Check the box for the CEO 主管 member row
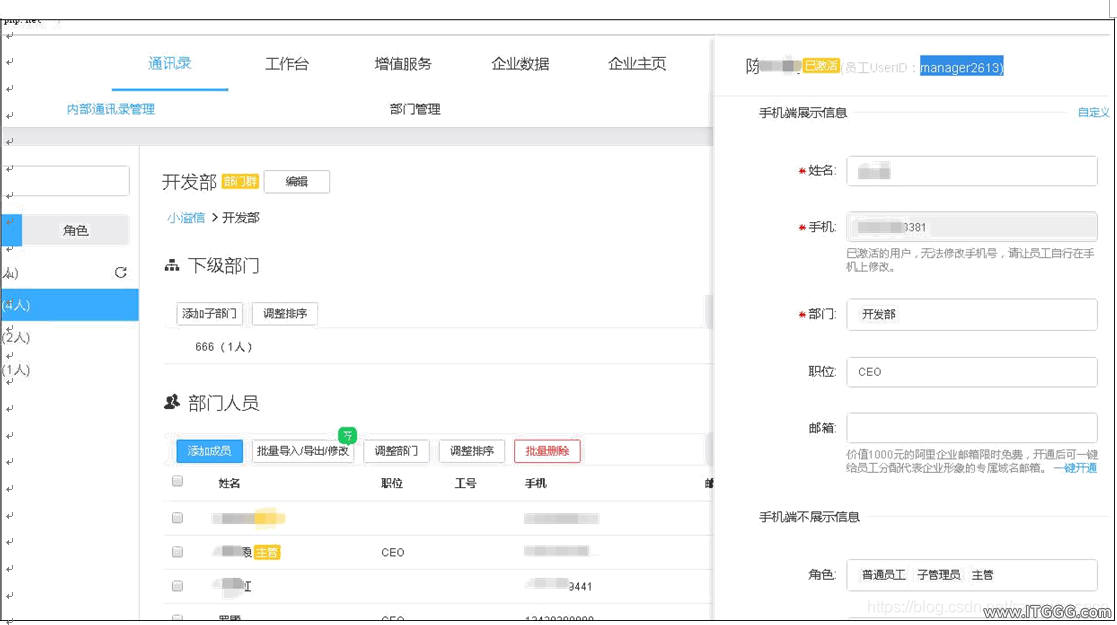 point(177,552)
